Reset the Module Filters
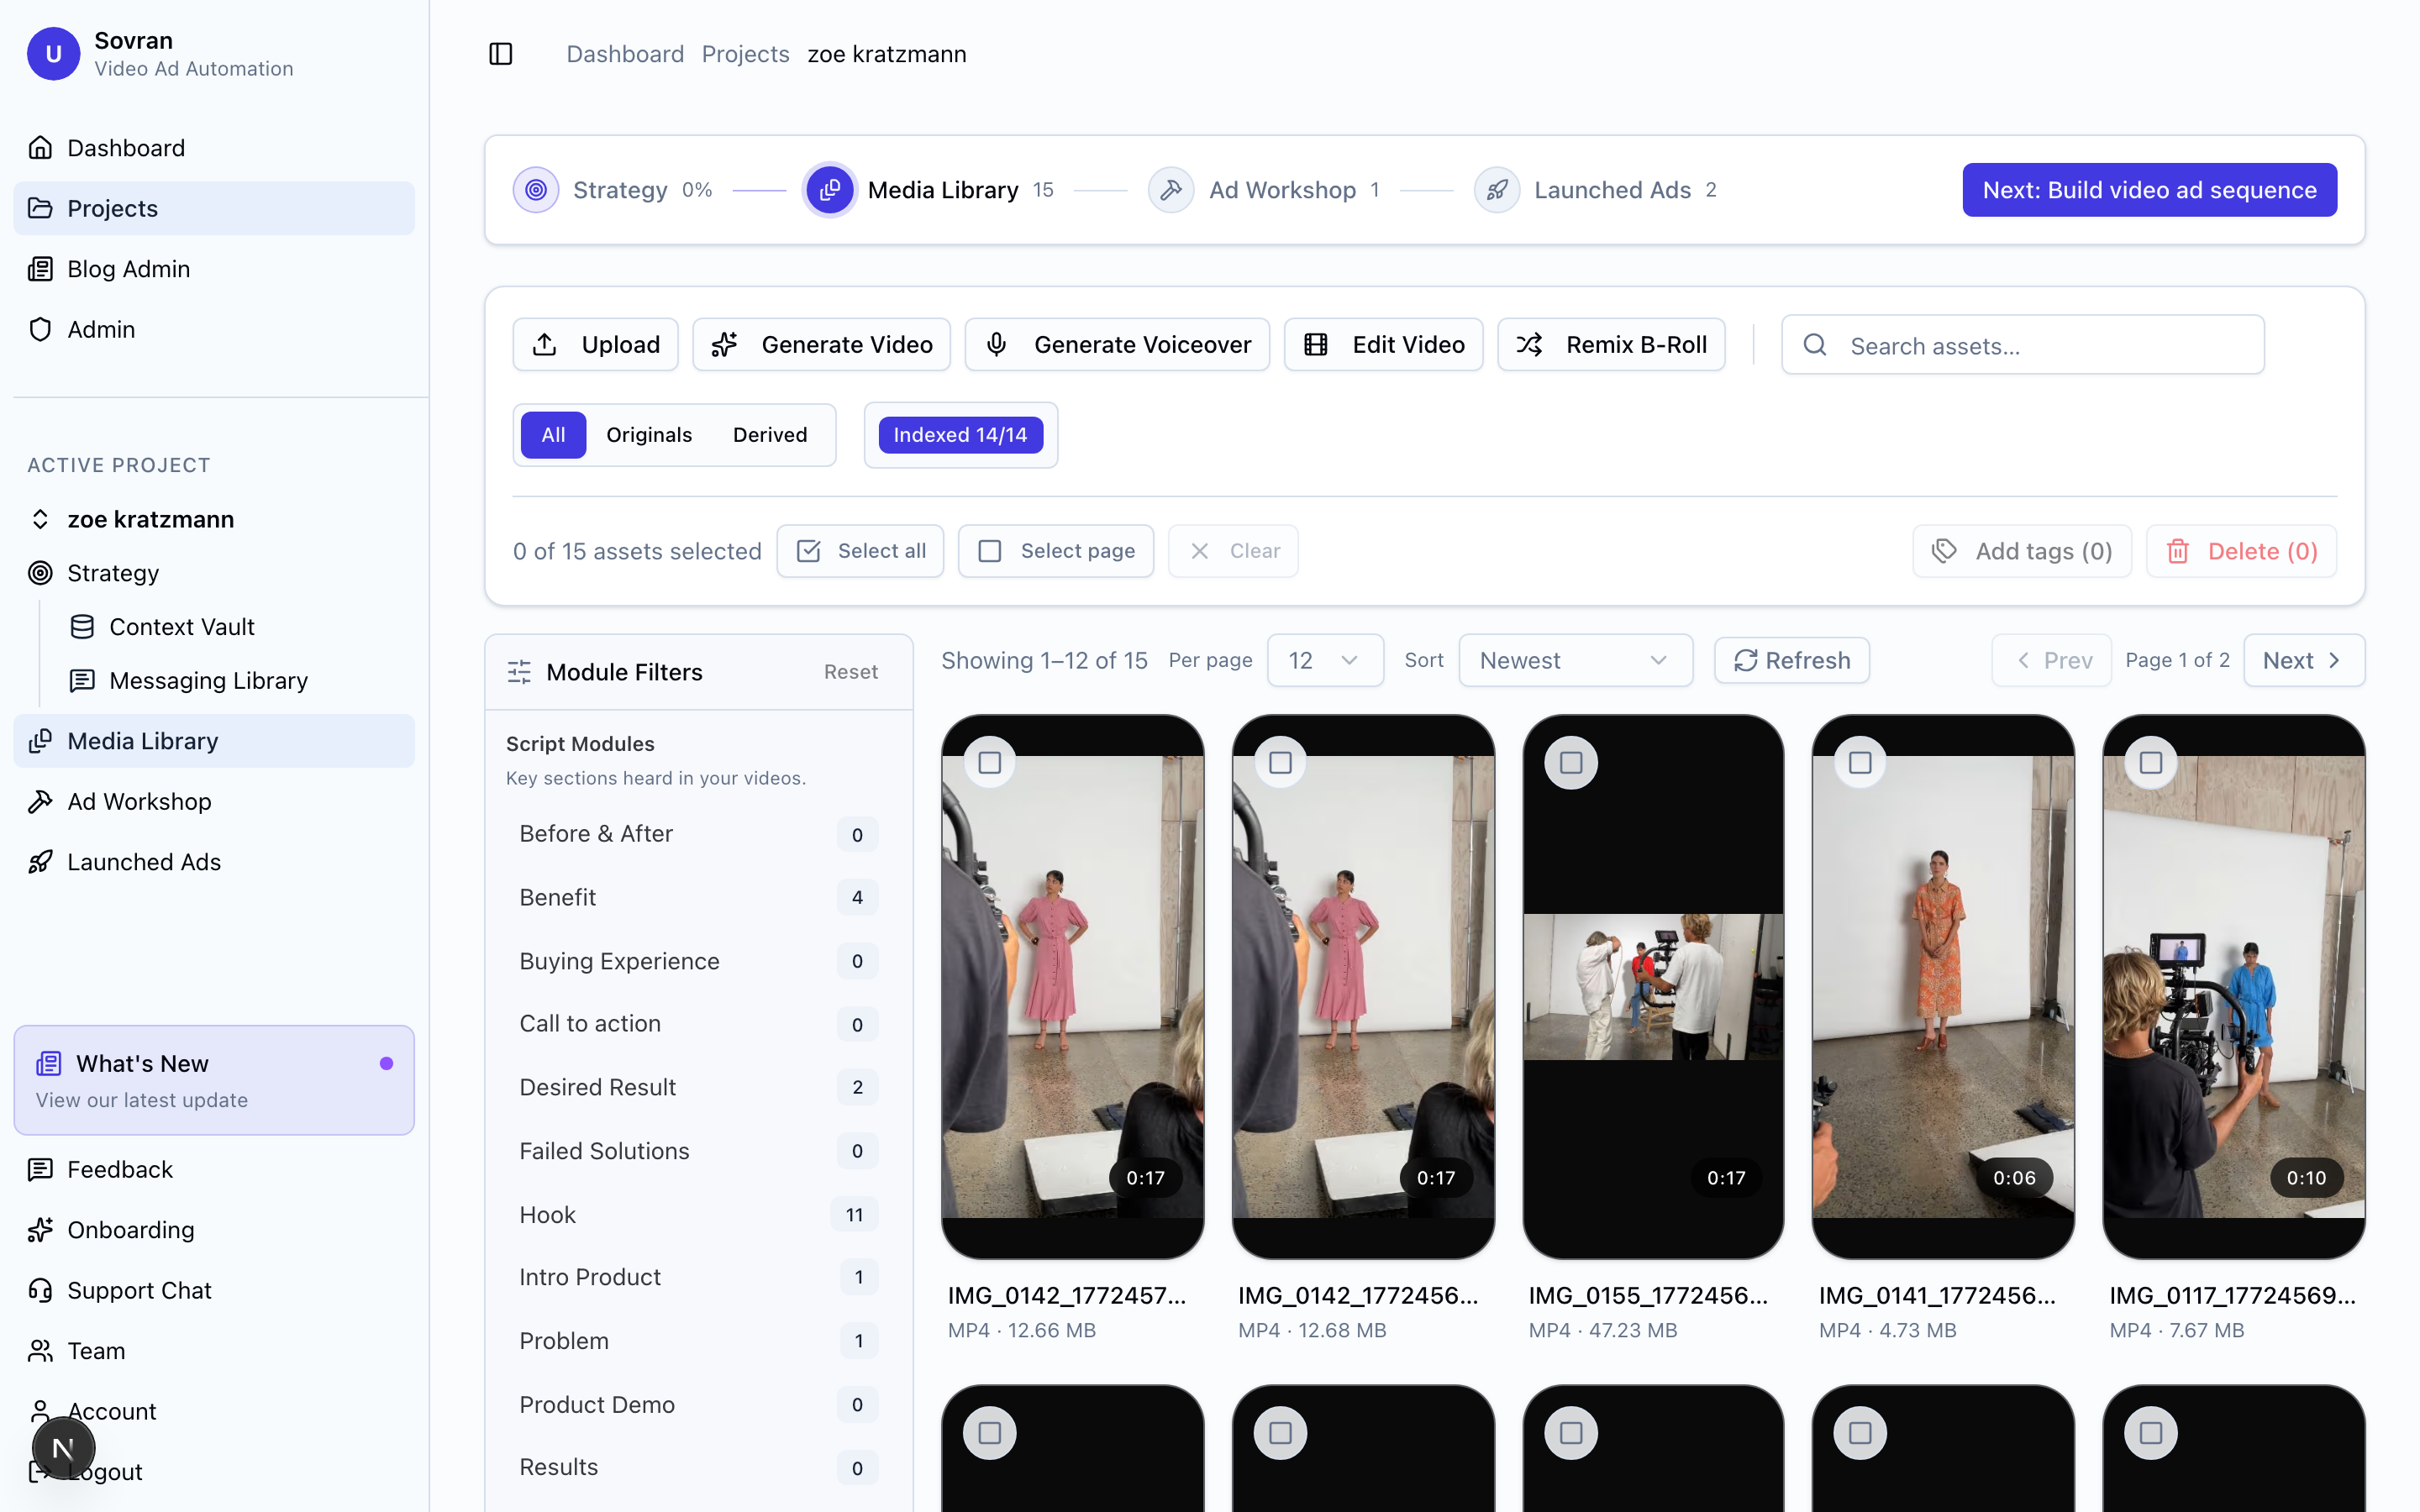Screen dimensions: 2420x1512 [x=850, y=671]
